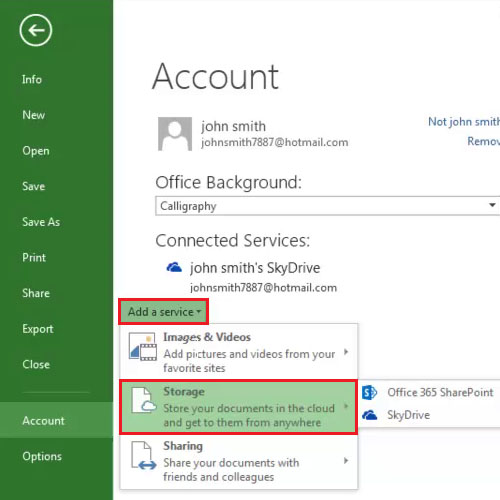Click the back arrow circle icon
The height and width of the screenshot is (500, 500).
pyautogui.click(x=36, y=30)
